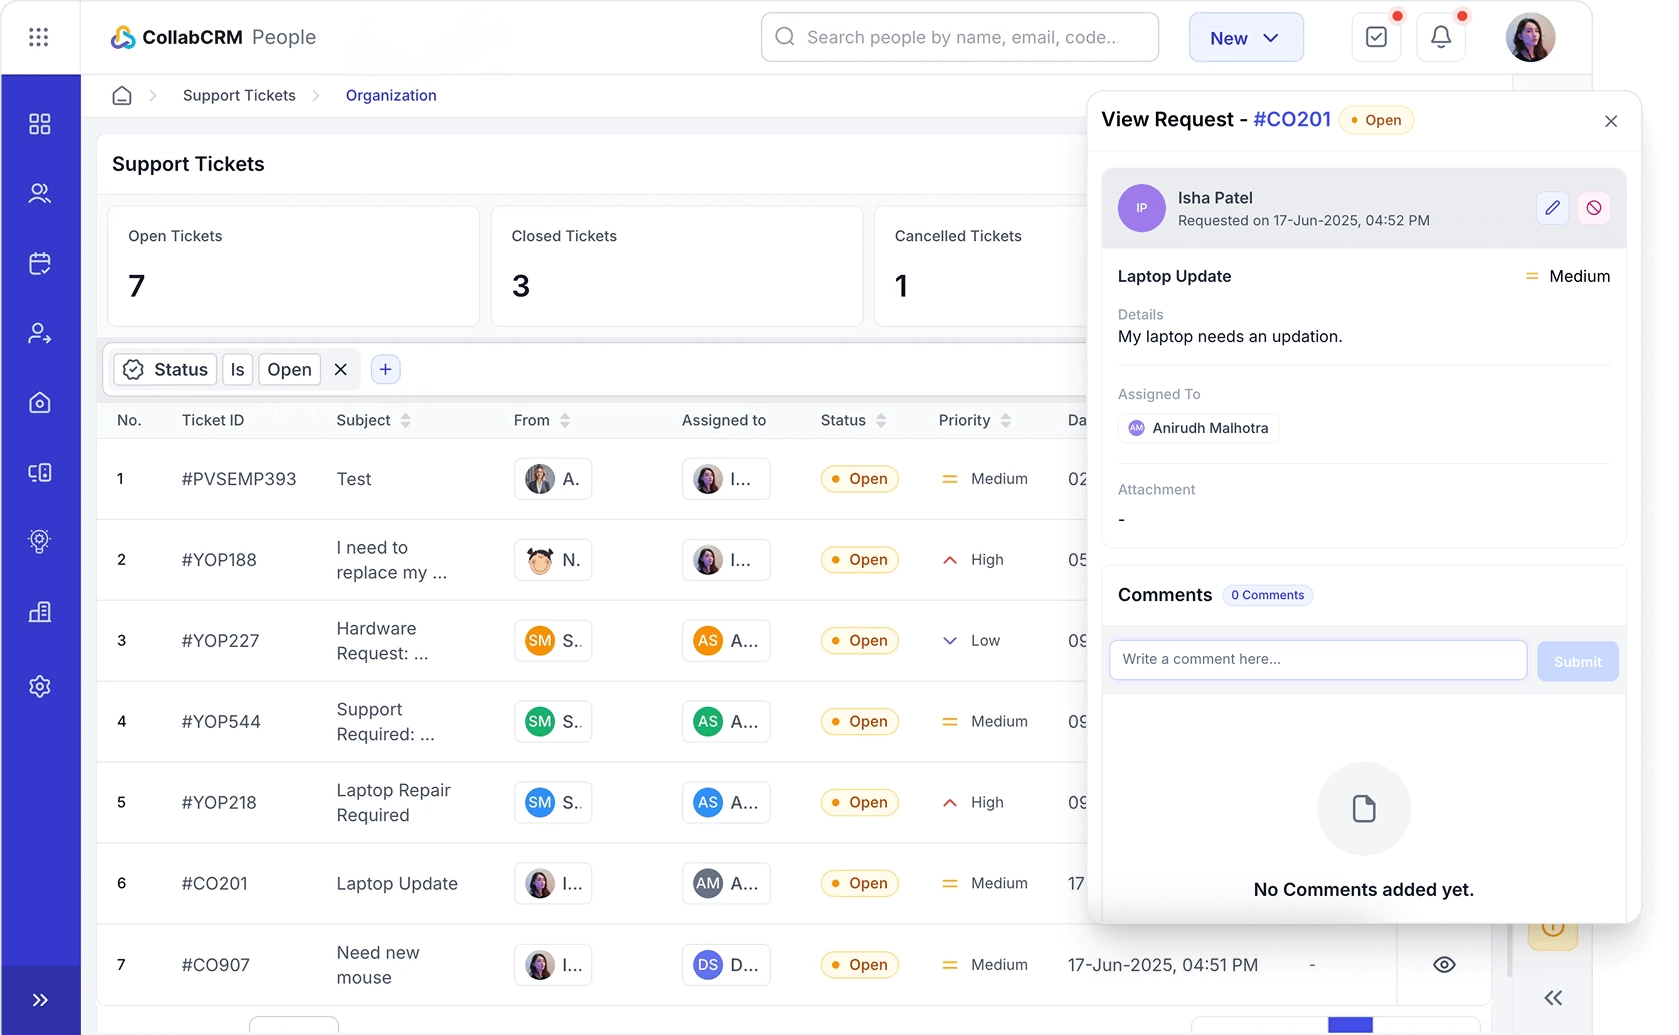Reject the request with the prohibition icon
1679x1035 pixels.
point(1594,208)
